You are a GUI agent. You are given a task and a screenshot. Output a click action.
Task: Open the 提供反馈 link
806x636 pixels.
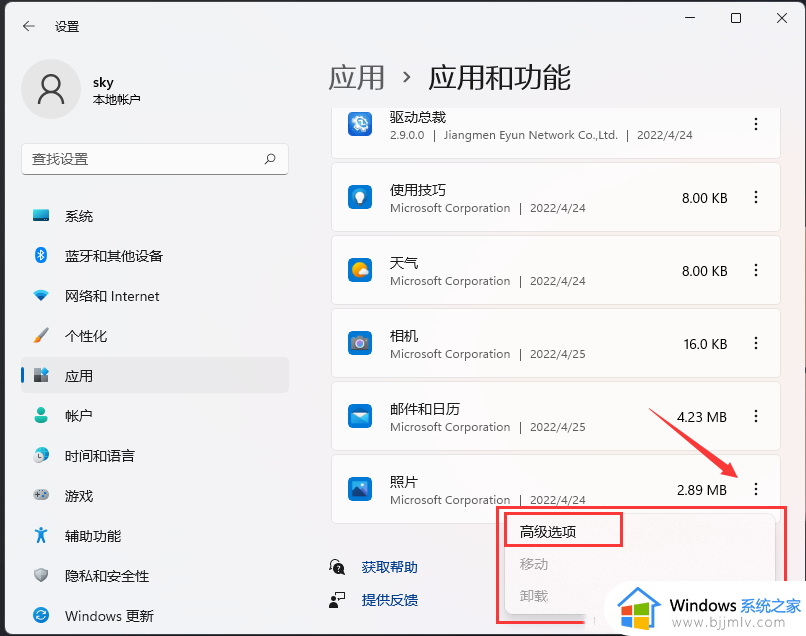click(x=389, y=600)
